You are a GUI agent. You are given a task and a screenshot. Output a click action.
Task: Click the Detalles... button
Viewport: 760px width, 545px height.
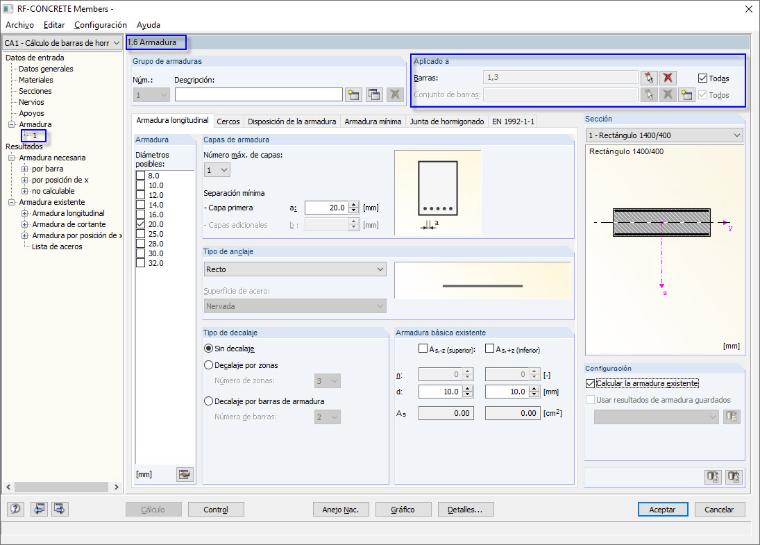465,510
